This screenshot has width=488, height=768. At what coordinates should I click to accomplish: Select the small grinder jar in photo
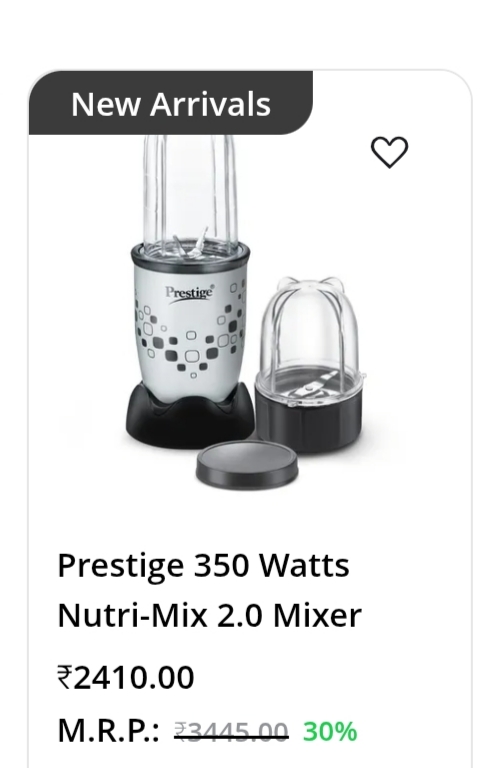310,363
